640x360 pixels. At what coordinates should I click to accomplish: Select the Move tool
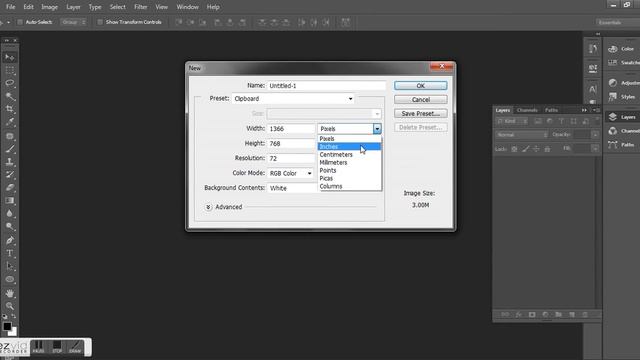coord(9,58)
